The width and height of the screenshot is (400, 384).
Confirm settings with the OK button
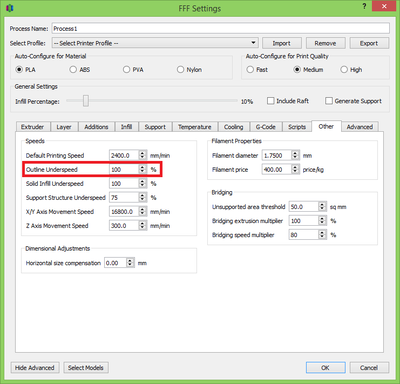[x=325, y=368]
